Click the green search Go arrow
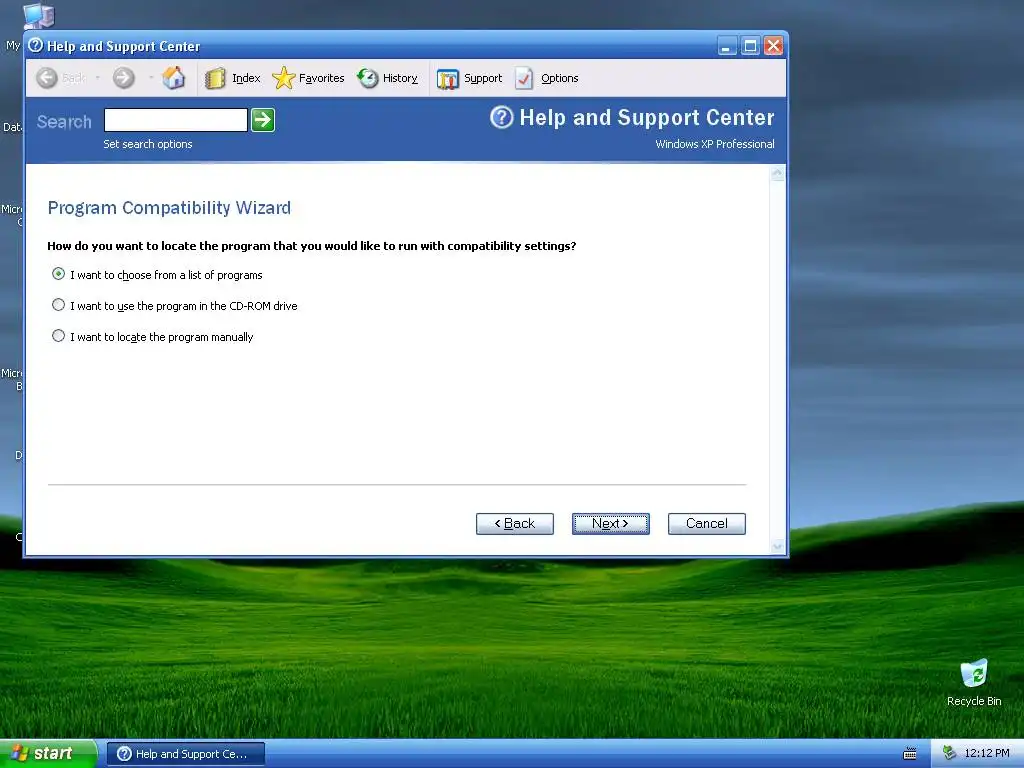 263,120
